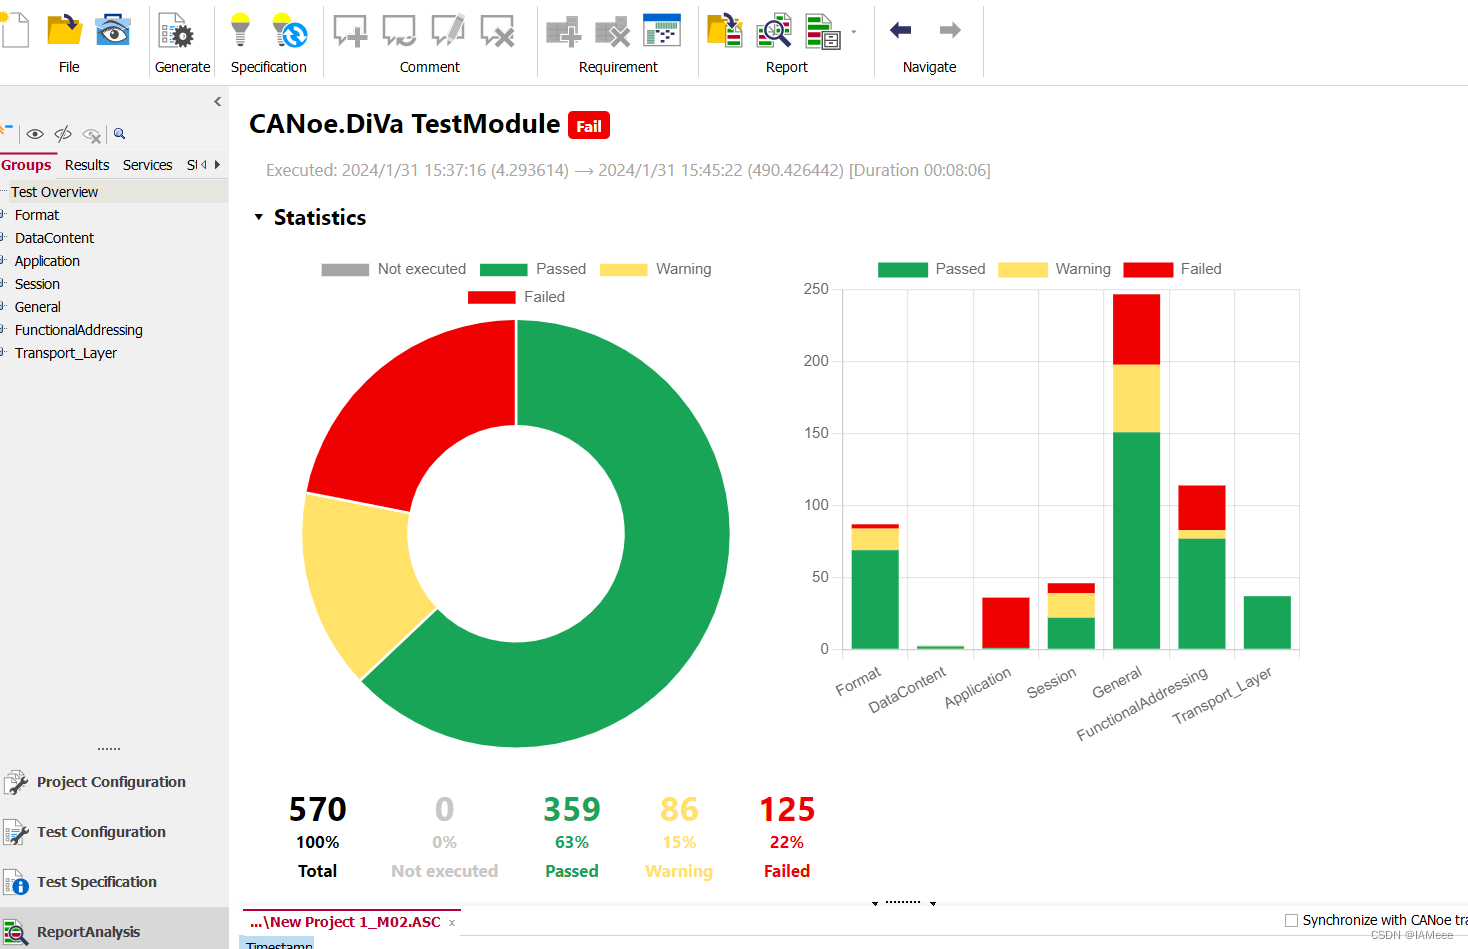The width and height of the screenshot is (1468, 949).
Task: Open Test Specification section
Action: pyautogui.click(x=97, y=882)
